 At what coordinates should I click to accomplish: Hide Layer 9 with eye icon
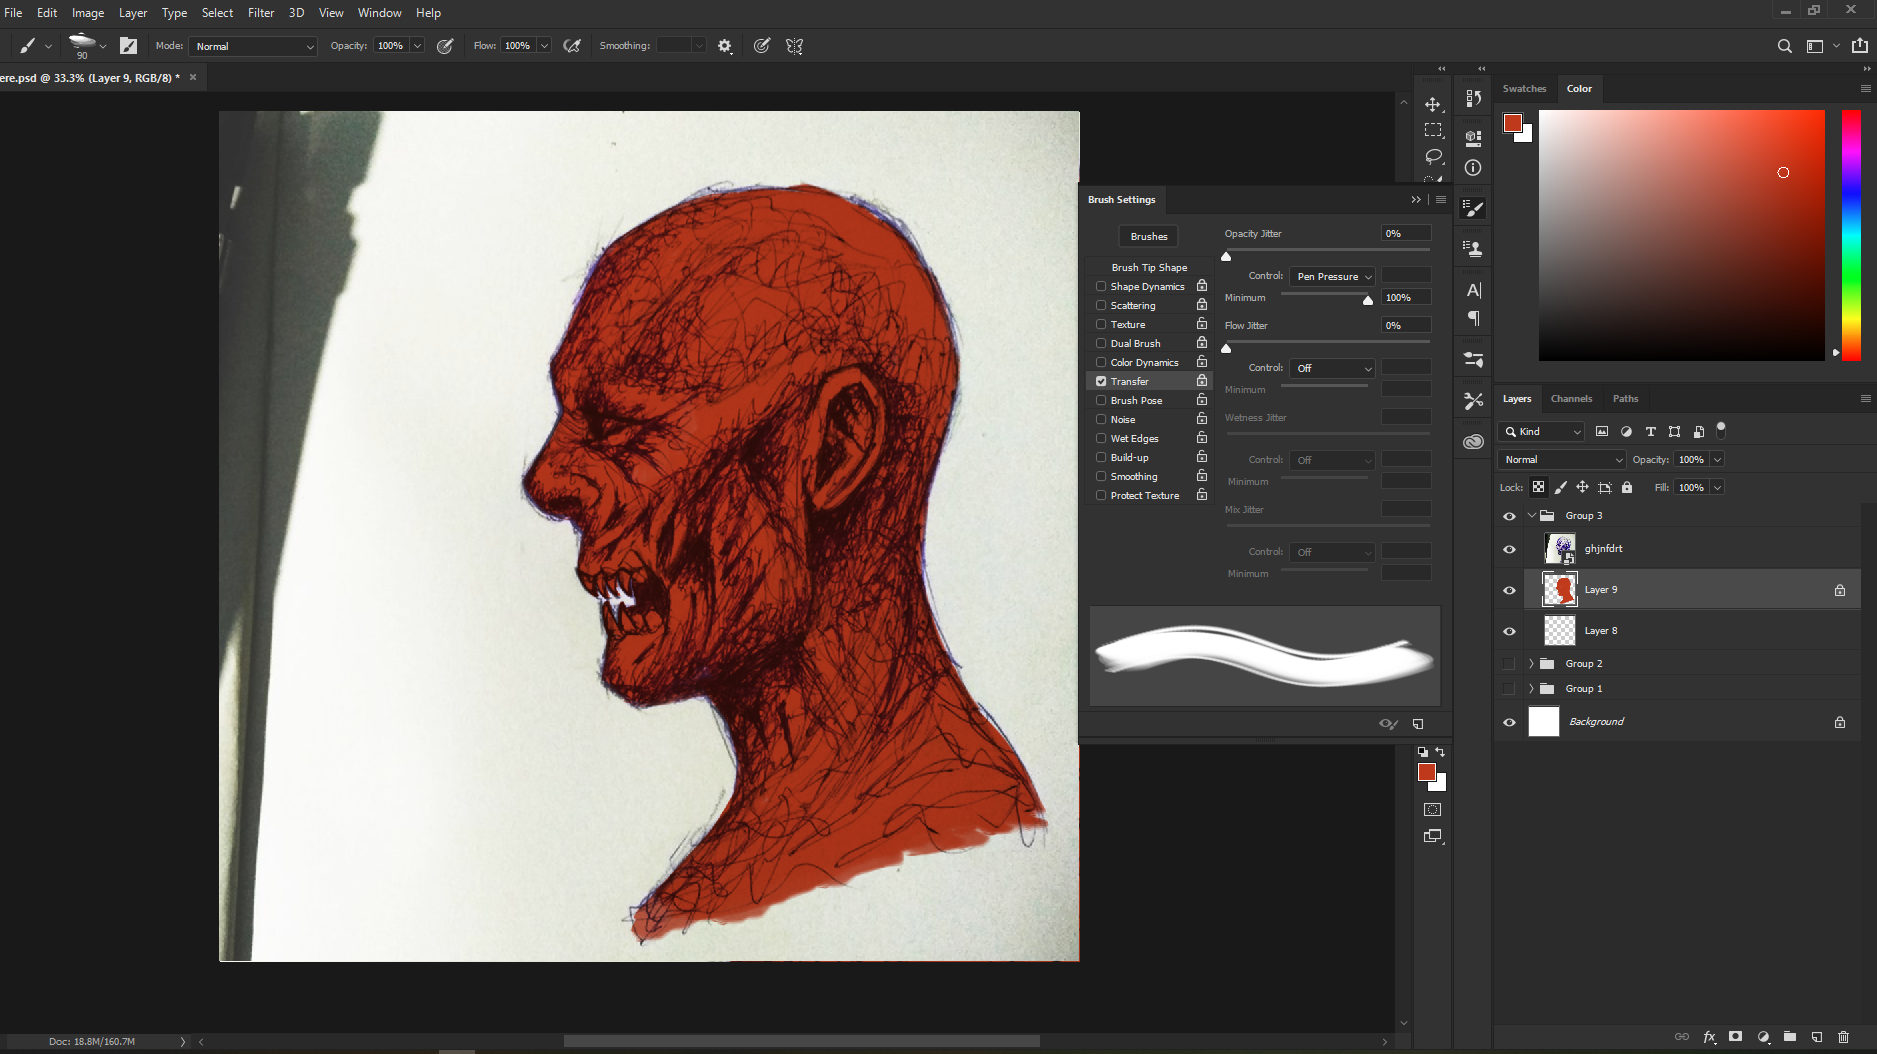coord(1509,590)
